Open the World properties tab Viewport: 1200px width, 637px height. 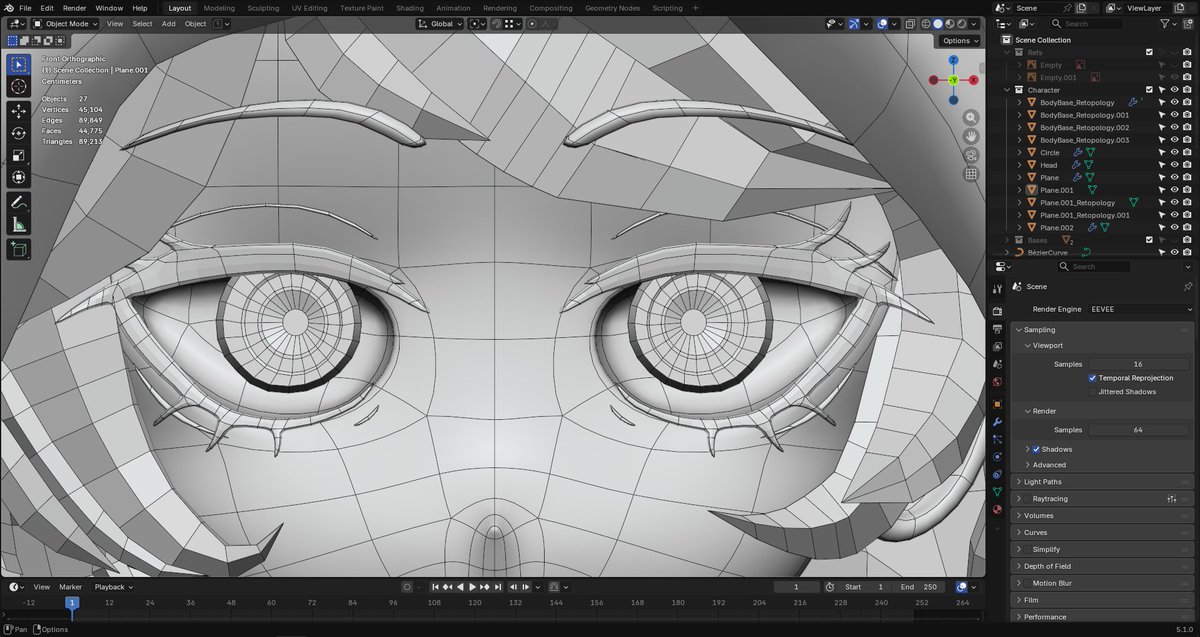coord(997,382)
